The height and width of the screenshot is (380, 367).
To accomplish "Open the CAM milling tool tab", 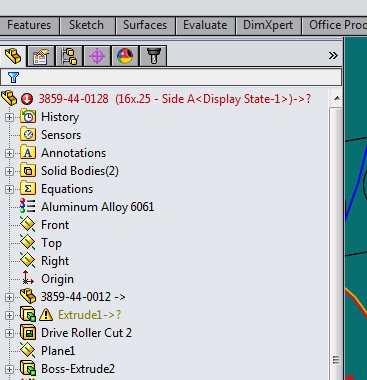I will [153, 56].
